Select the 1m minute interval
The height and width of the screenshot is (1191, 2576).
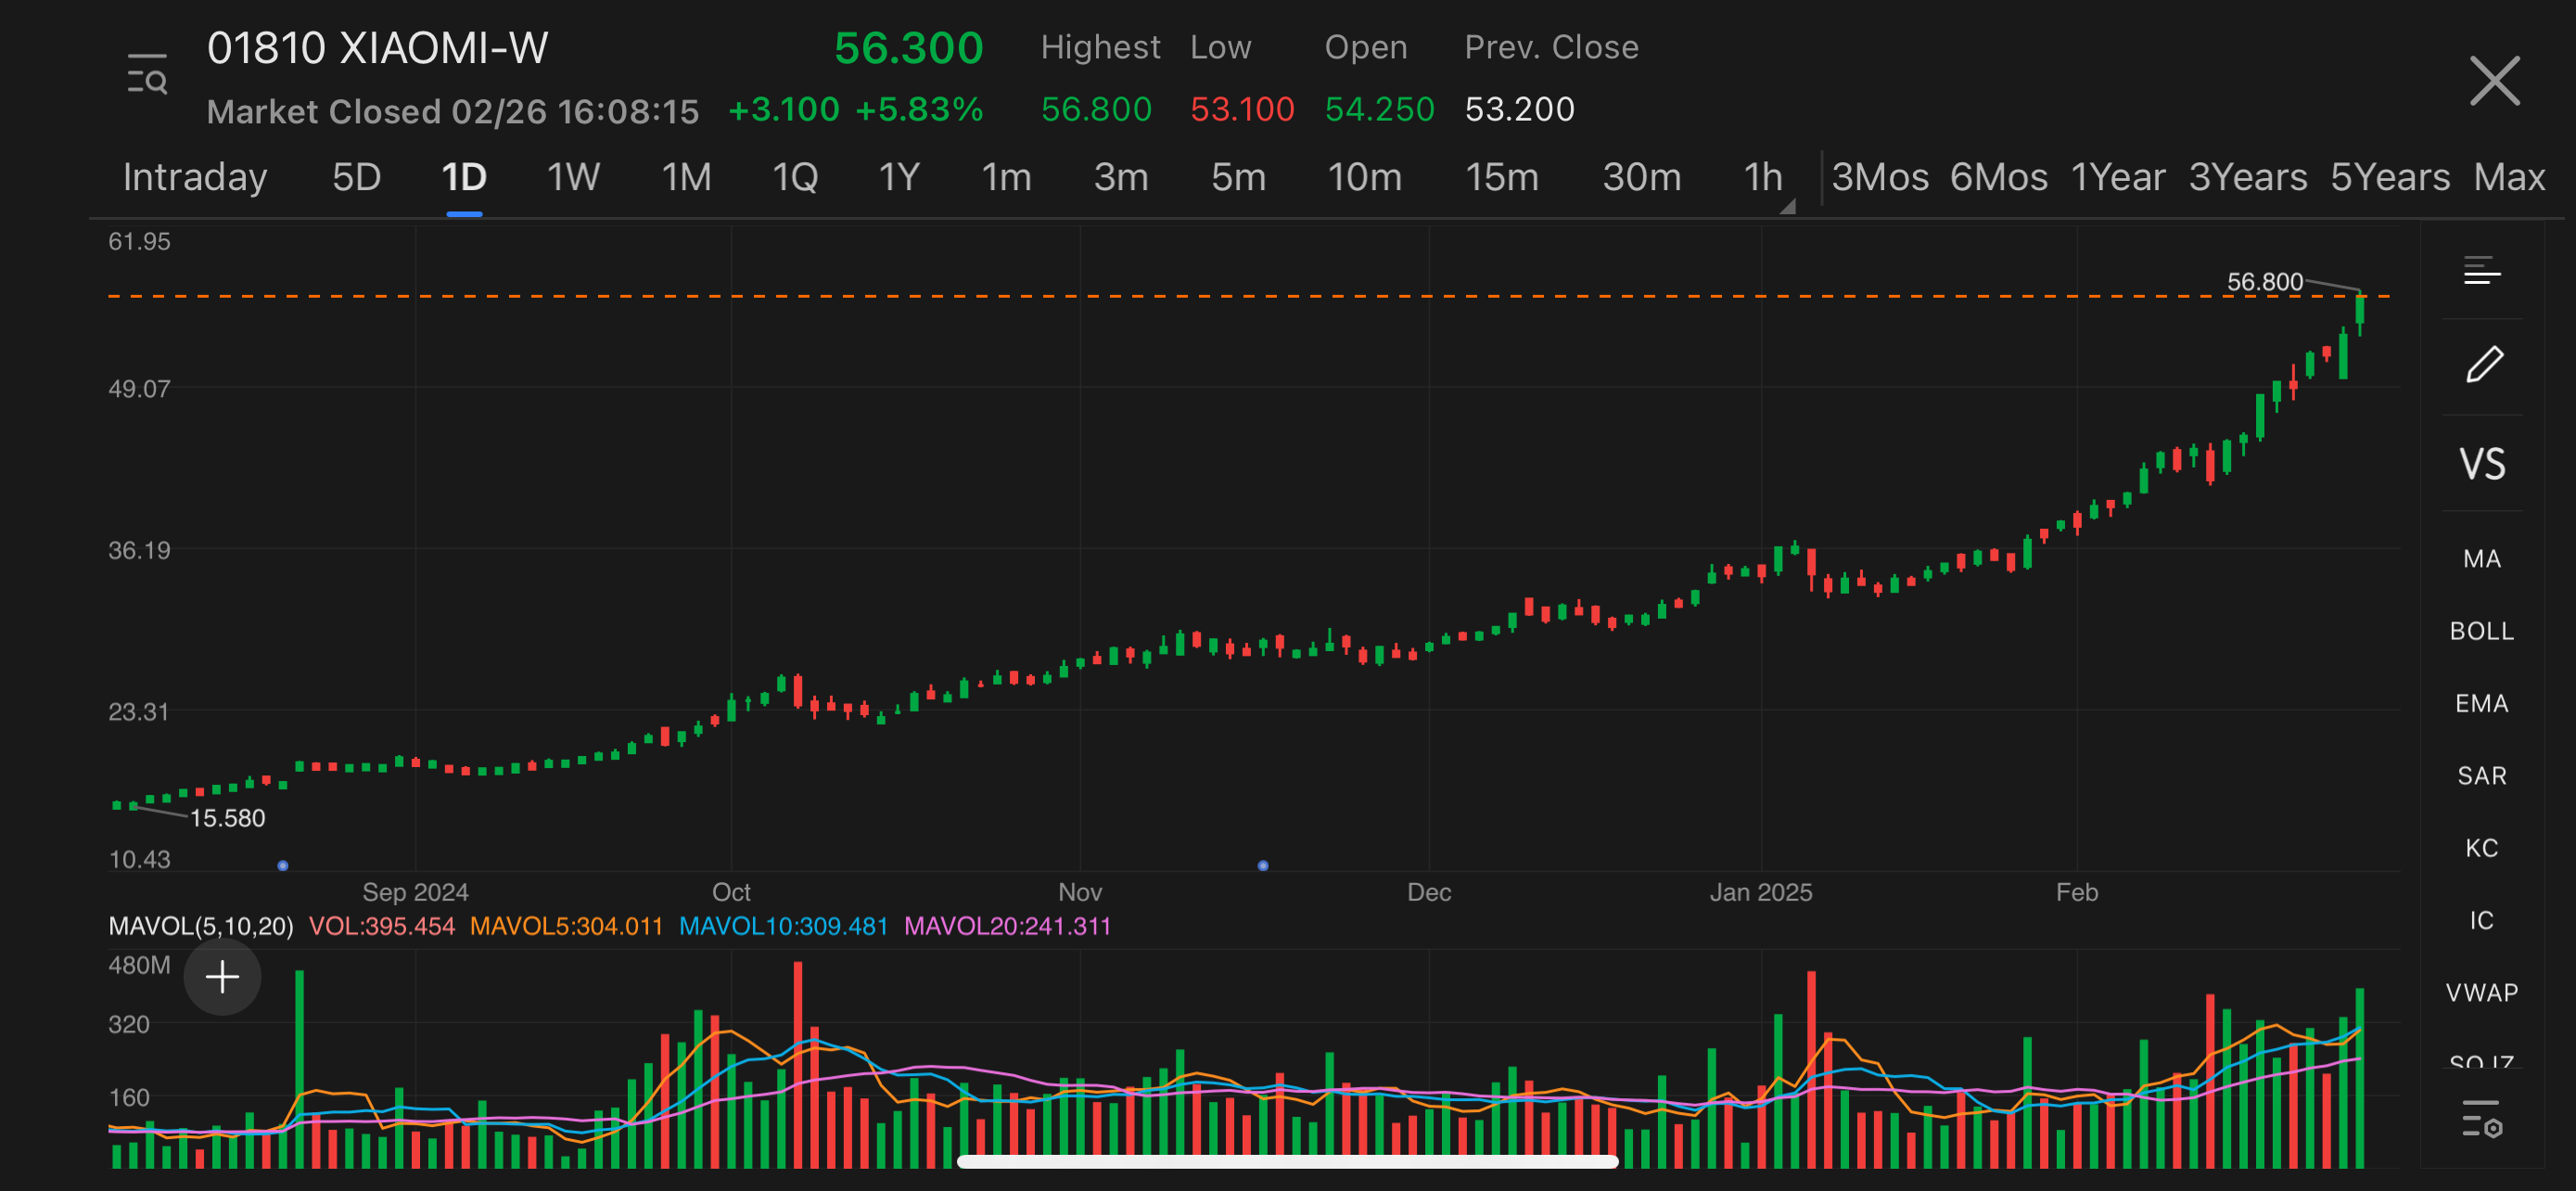pos(1006,177)
